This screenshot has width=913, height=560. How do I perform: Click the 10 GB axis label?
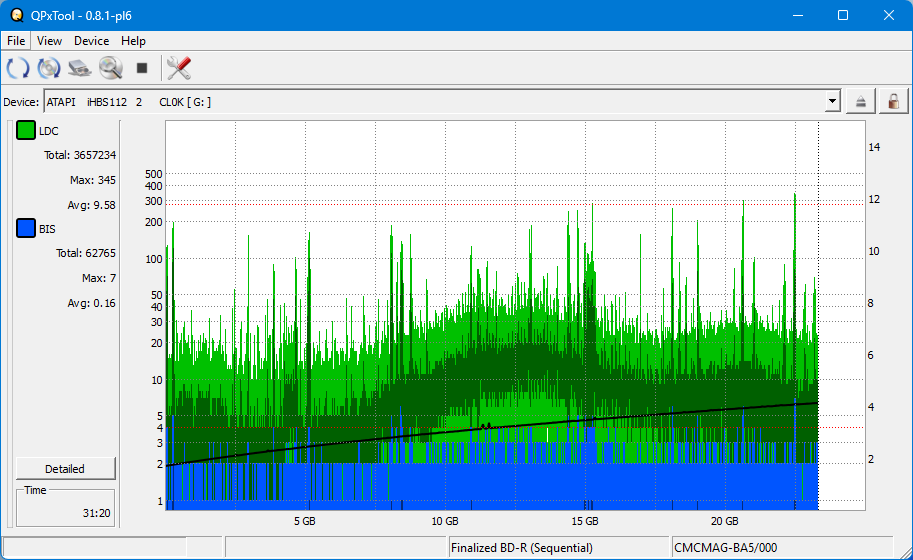(x=445, y=521)
